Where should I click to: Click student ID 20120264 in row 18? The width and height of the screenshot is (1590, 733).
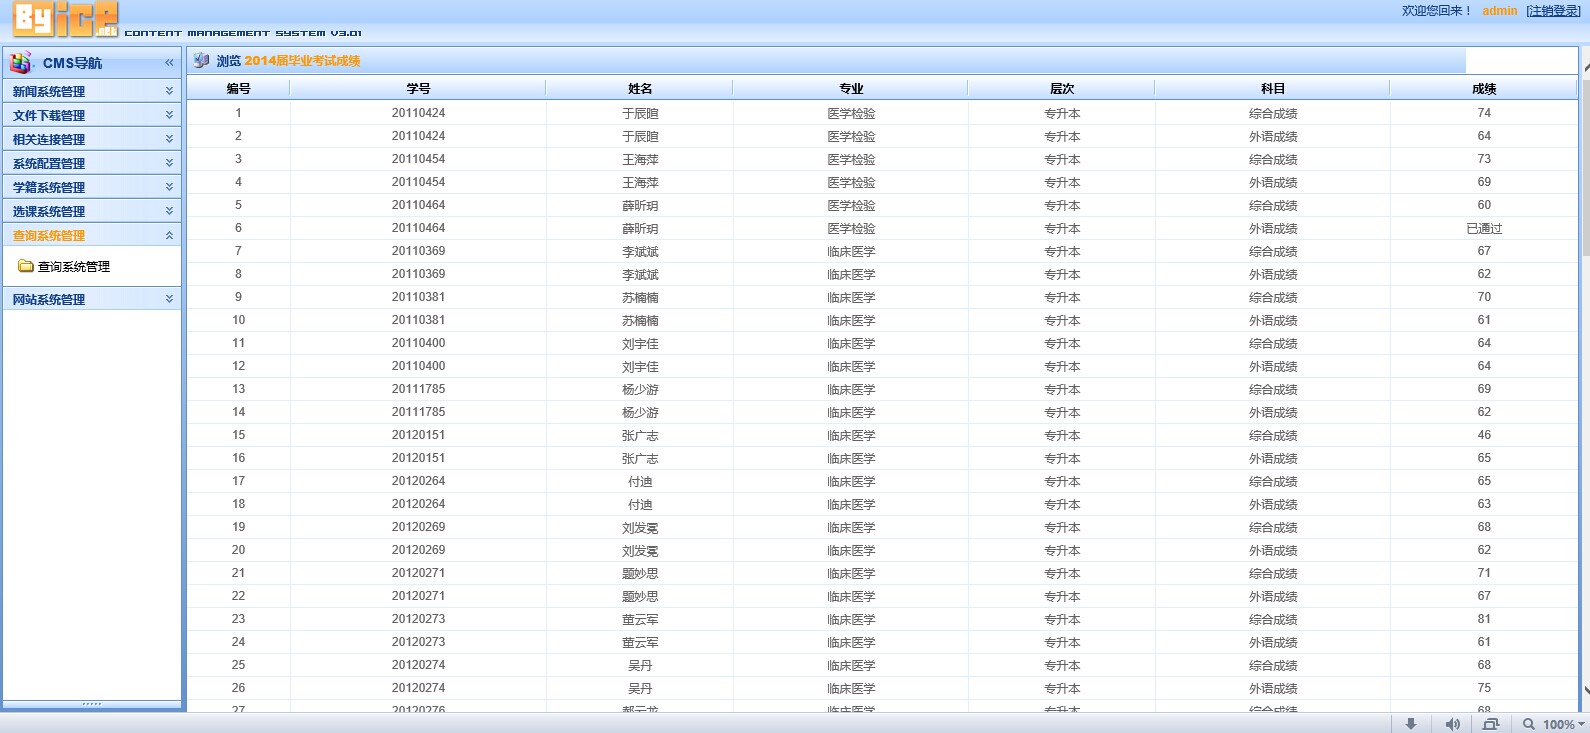(x=418, y=504)
